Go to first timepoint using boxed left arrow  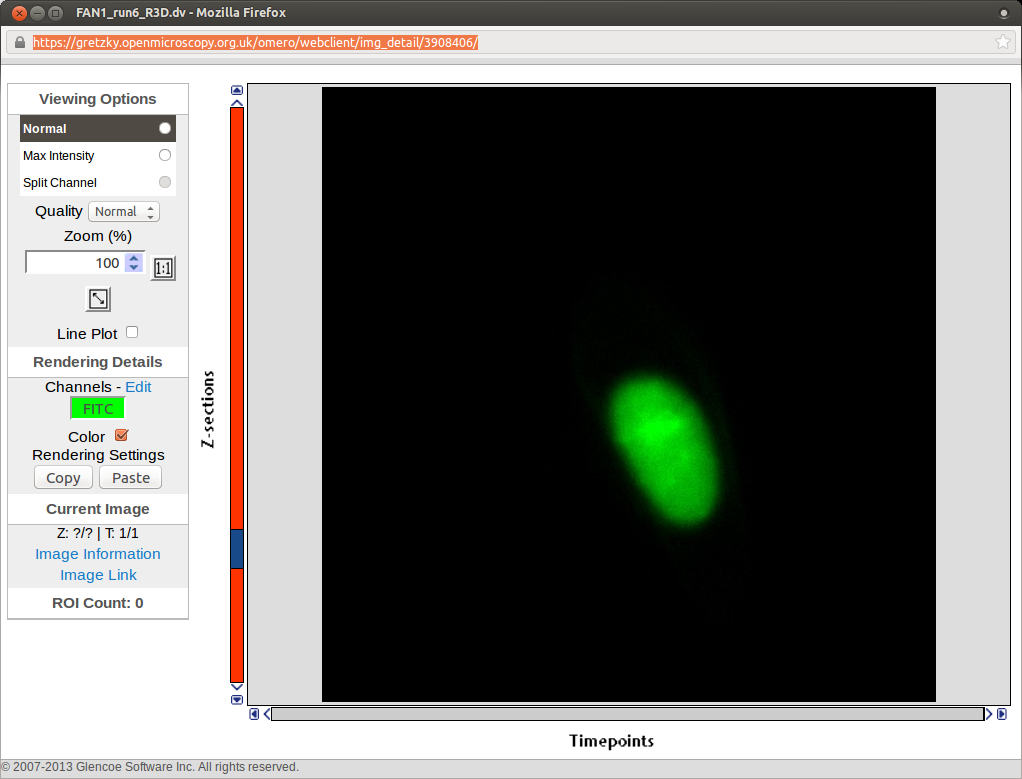click(254, 714)
